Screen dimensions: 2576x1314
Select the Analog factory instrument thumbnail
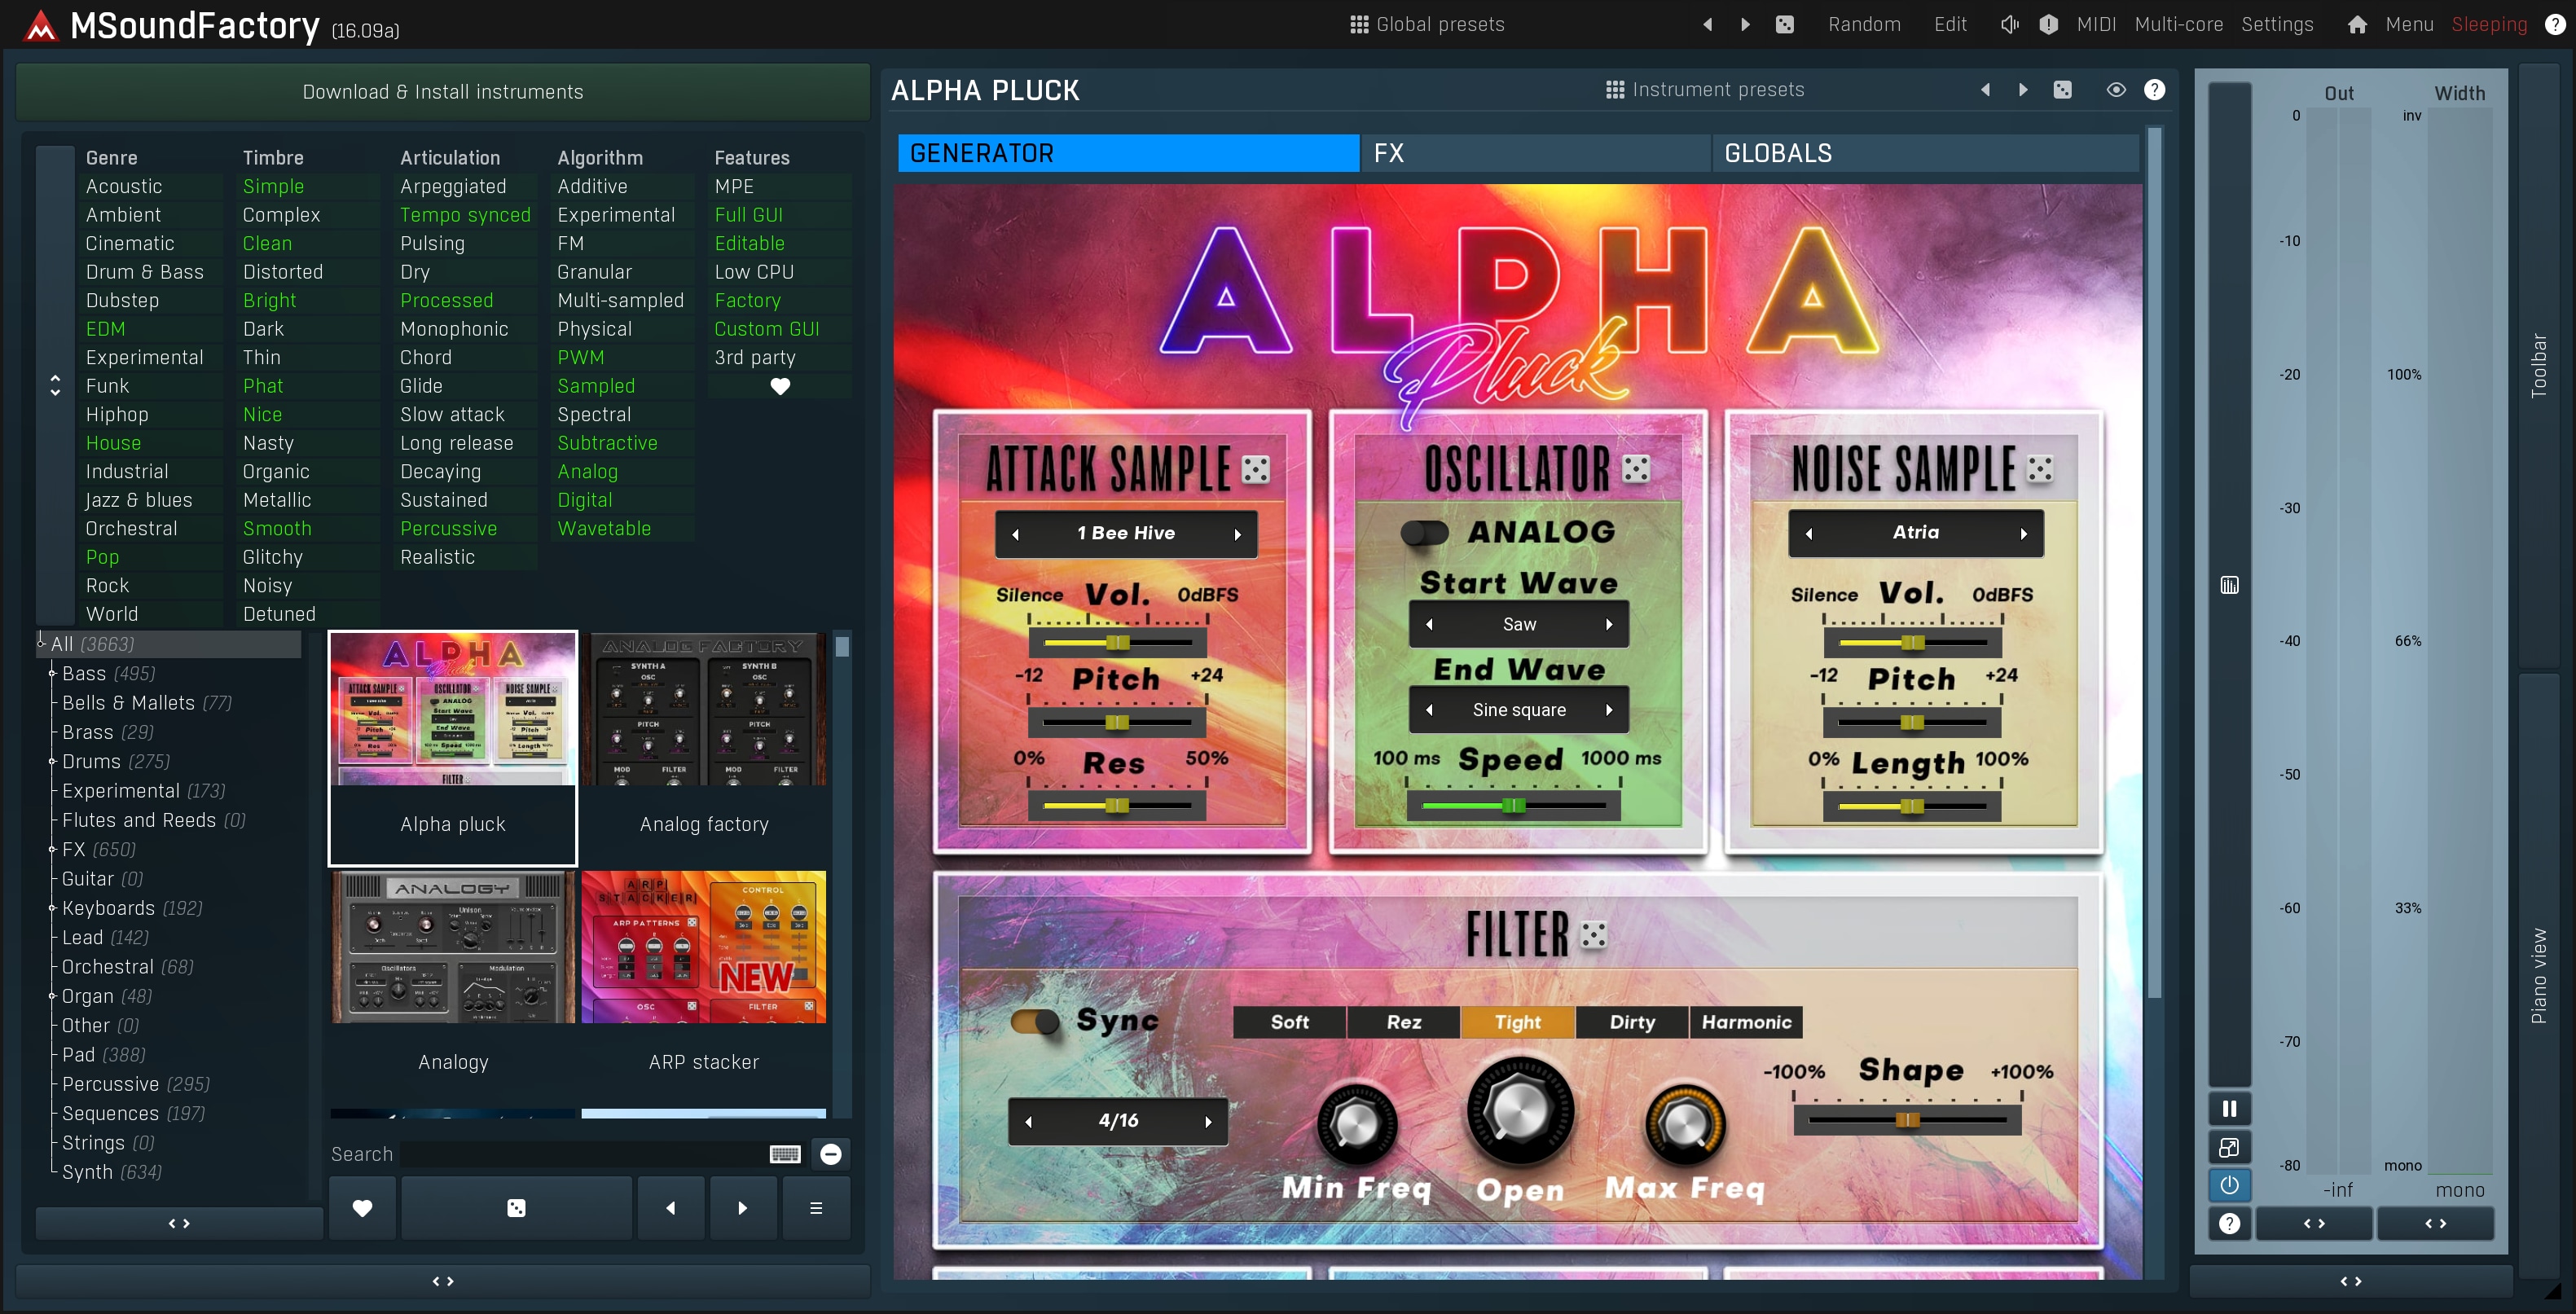pos(704,748)
